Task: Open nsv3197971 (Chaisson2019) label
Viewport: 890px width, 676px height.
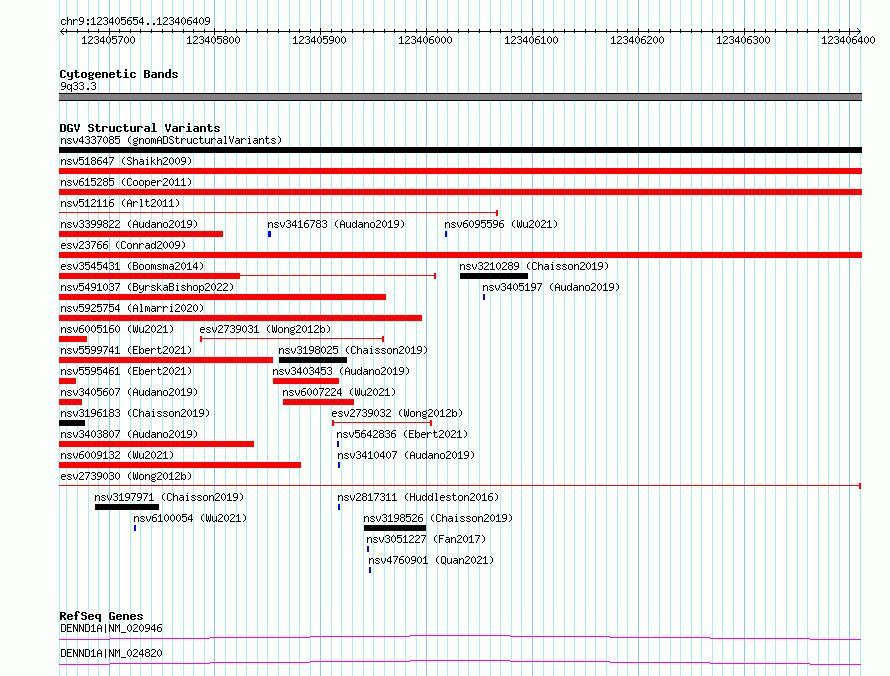Action: click(169, 497)
